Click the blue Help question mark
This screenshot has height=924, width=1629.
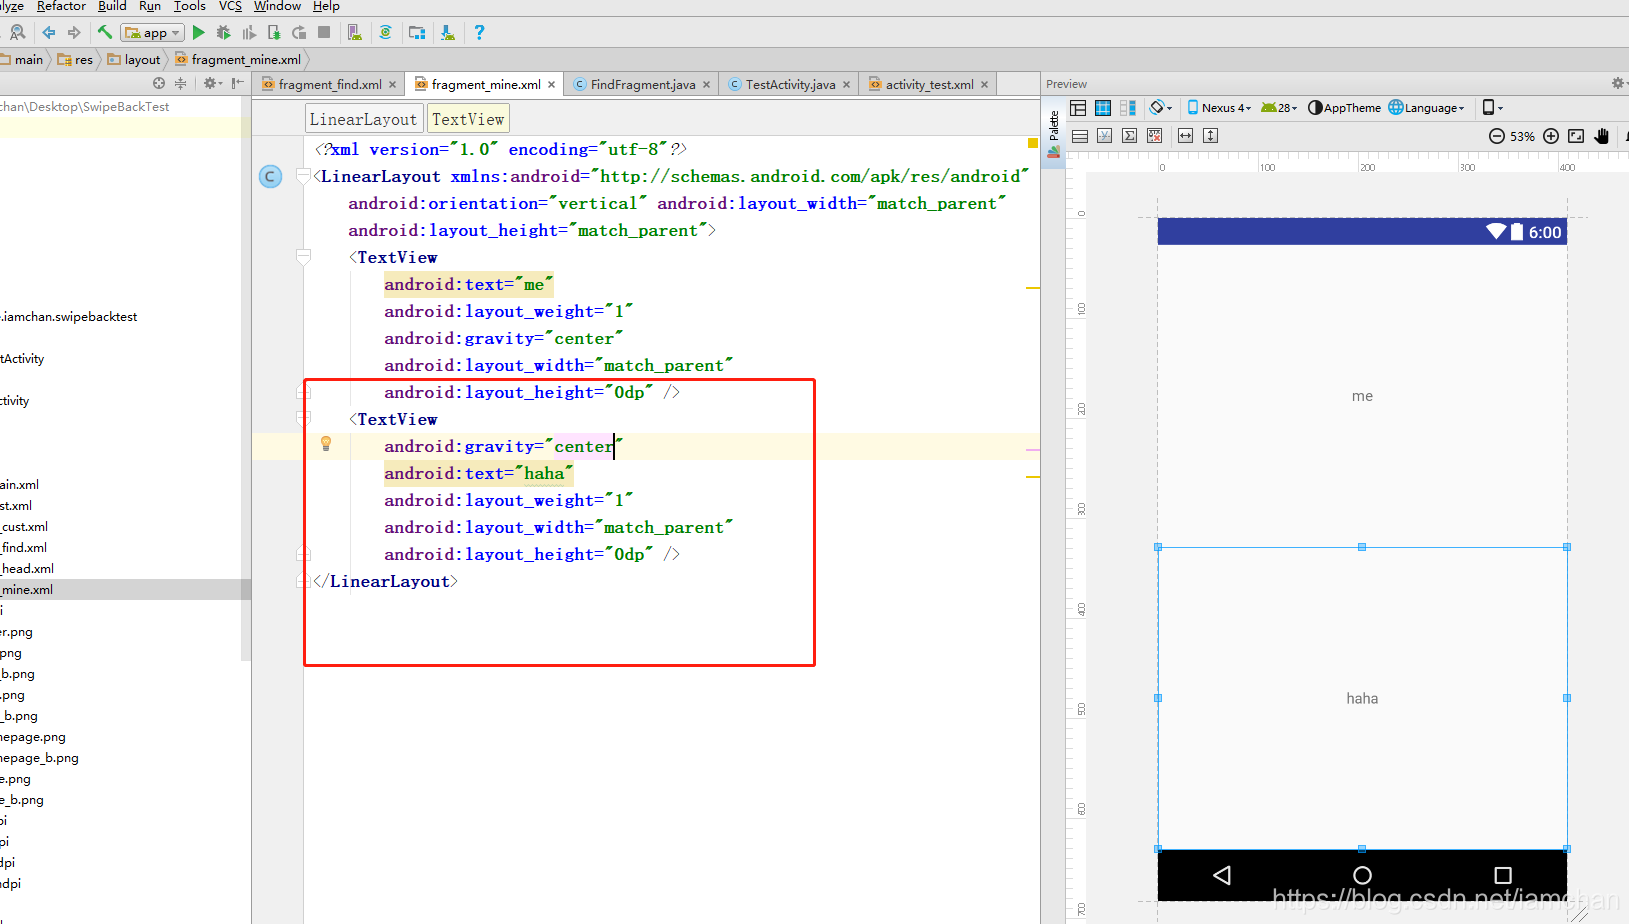(x=479, y=32)
